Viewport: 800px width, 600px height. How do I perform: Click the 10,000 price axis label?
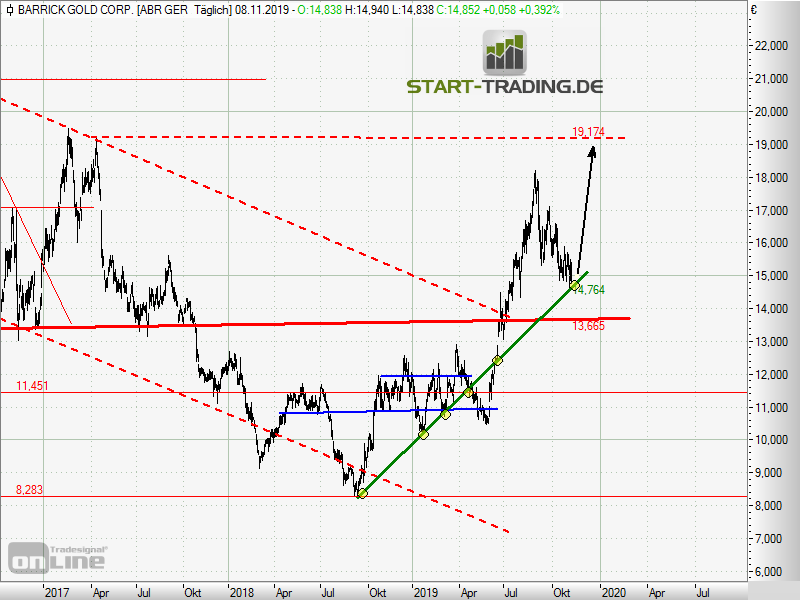(x=771, y=440)
